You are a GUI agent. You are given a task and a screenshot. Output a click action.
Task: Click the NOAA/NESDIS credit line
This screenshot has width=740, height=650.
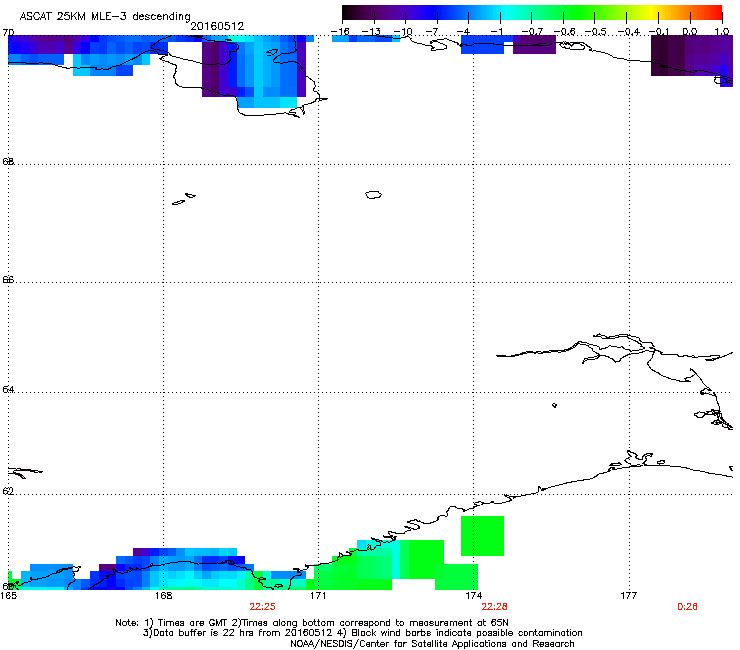432,644
